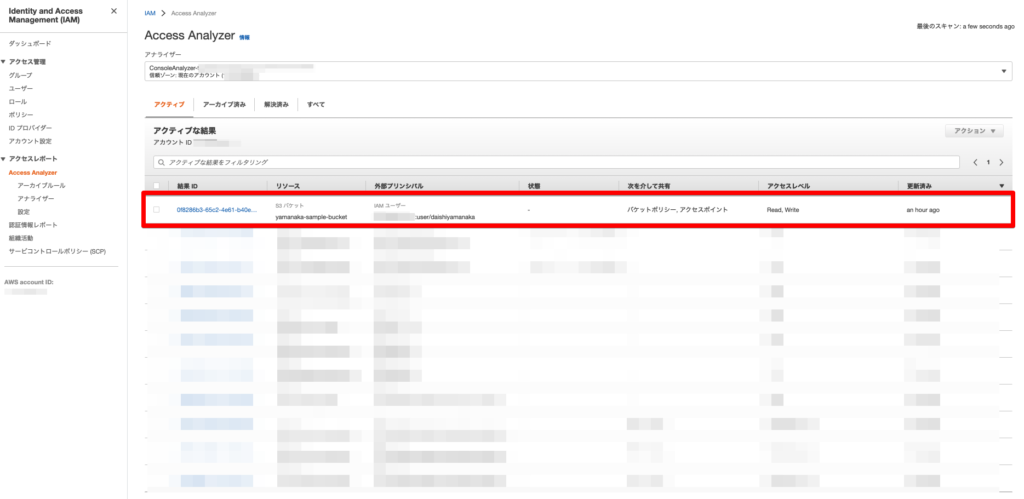Click the search magnifier icon in filter
The image size is (1024, 499).
(x=161, y=162)
